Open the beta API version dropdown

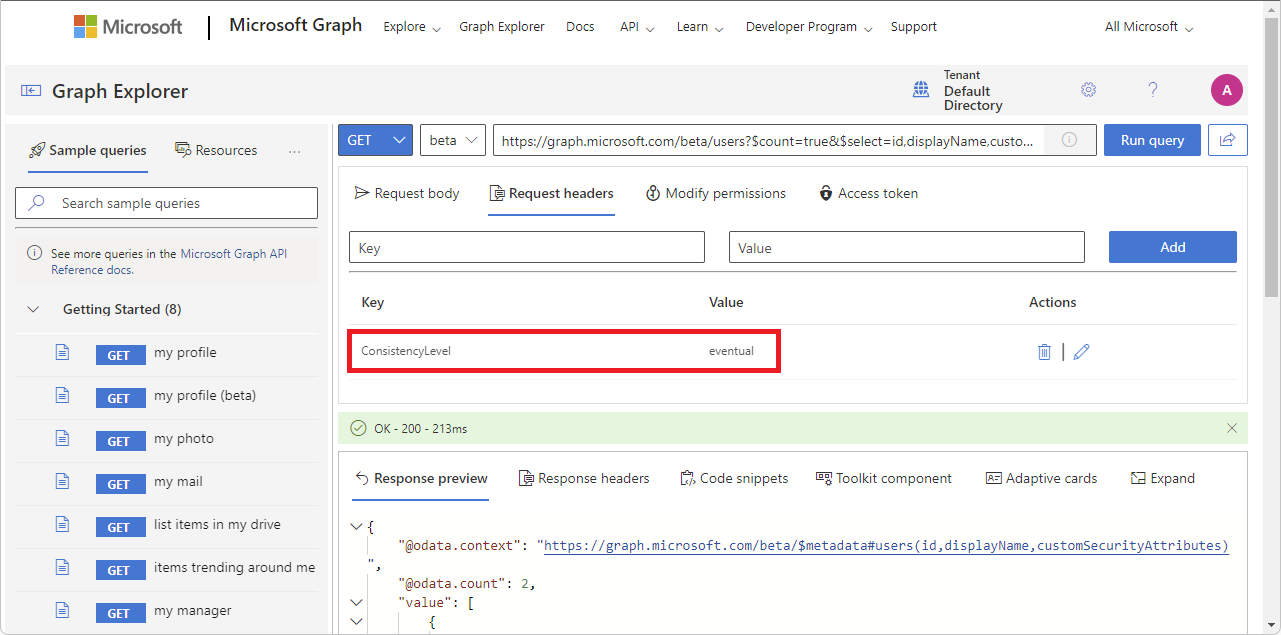point(453,140)
